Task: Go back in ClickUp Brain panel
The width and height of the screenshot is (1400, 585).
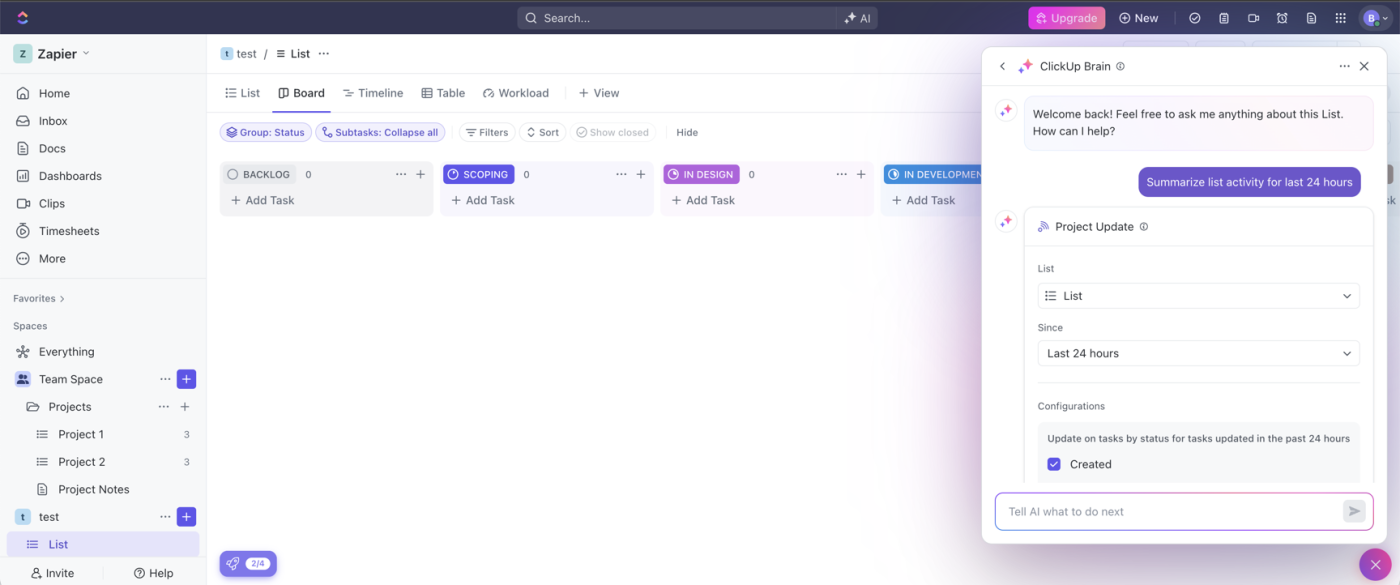Action: (x=1003, y=66)
